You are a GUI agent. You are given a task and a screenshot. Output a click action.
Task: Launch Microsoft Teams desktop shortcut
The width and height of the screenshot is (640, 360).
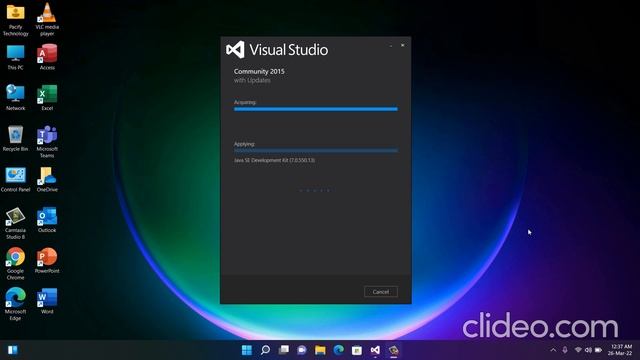(x=47, y=142)
